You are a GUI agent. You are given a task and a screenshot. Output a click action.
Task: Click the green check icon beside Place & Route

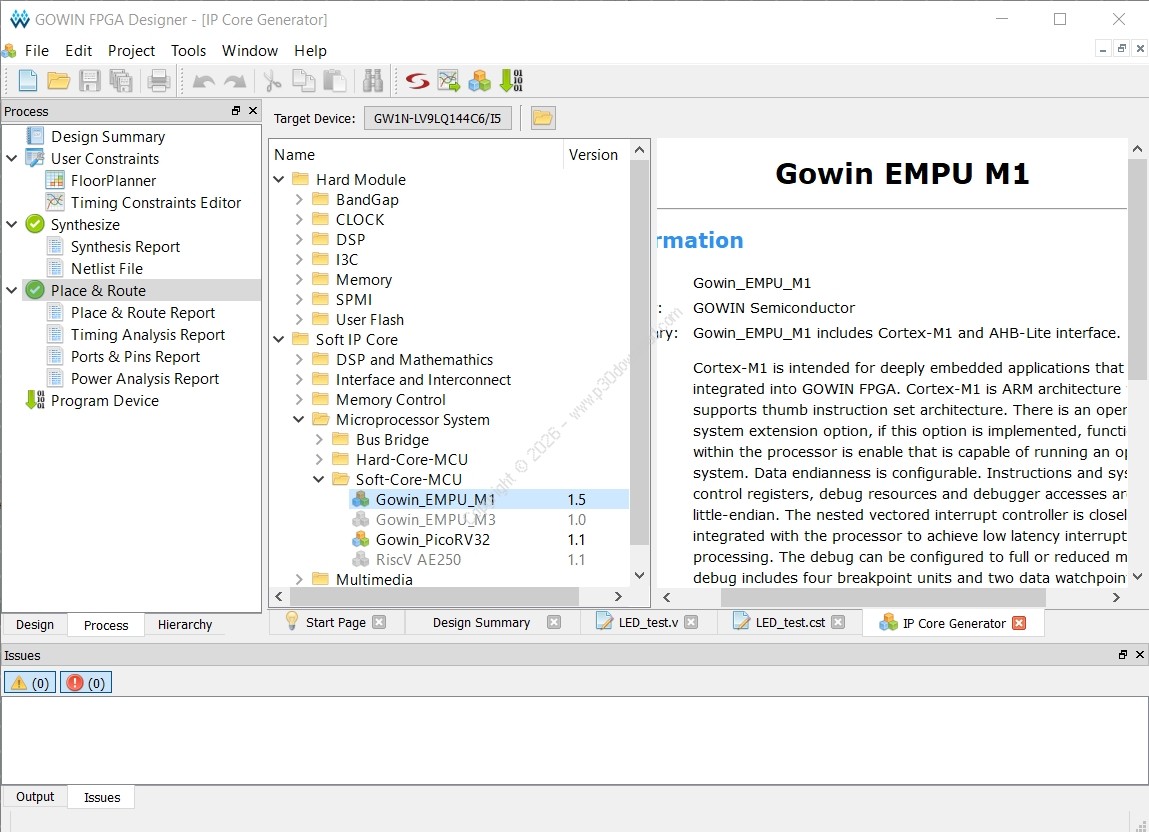pyautogui.click(x=34, y=290)
